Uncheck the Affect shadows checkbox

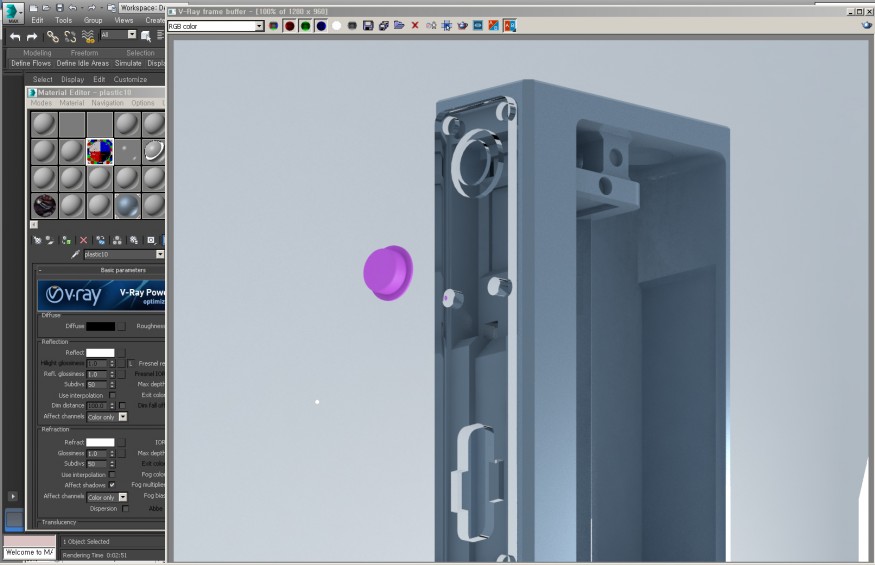pyautogui.click(x=112, y=485)
